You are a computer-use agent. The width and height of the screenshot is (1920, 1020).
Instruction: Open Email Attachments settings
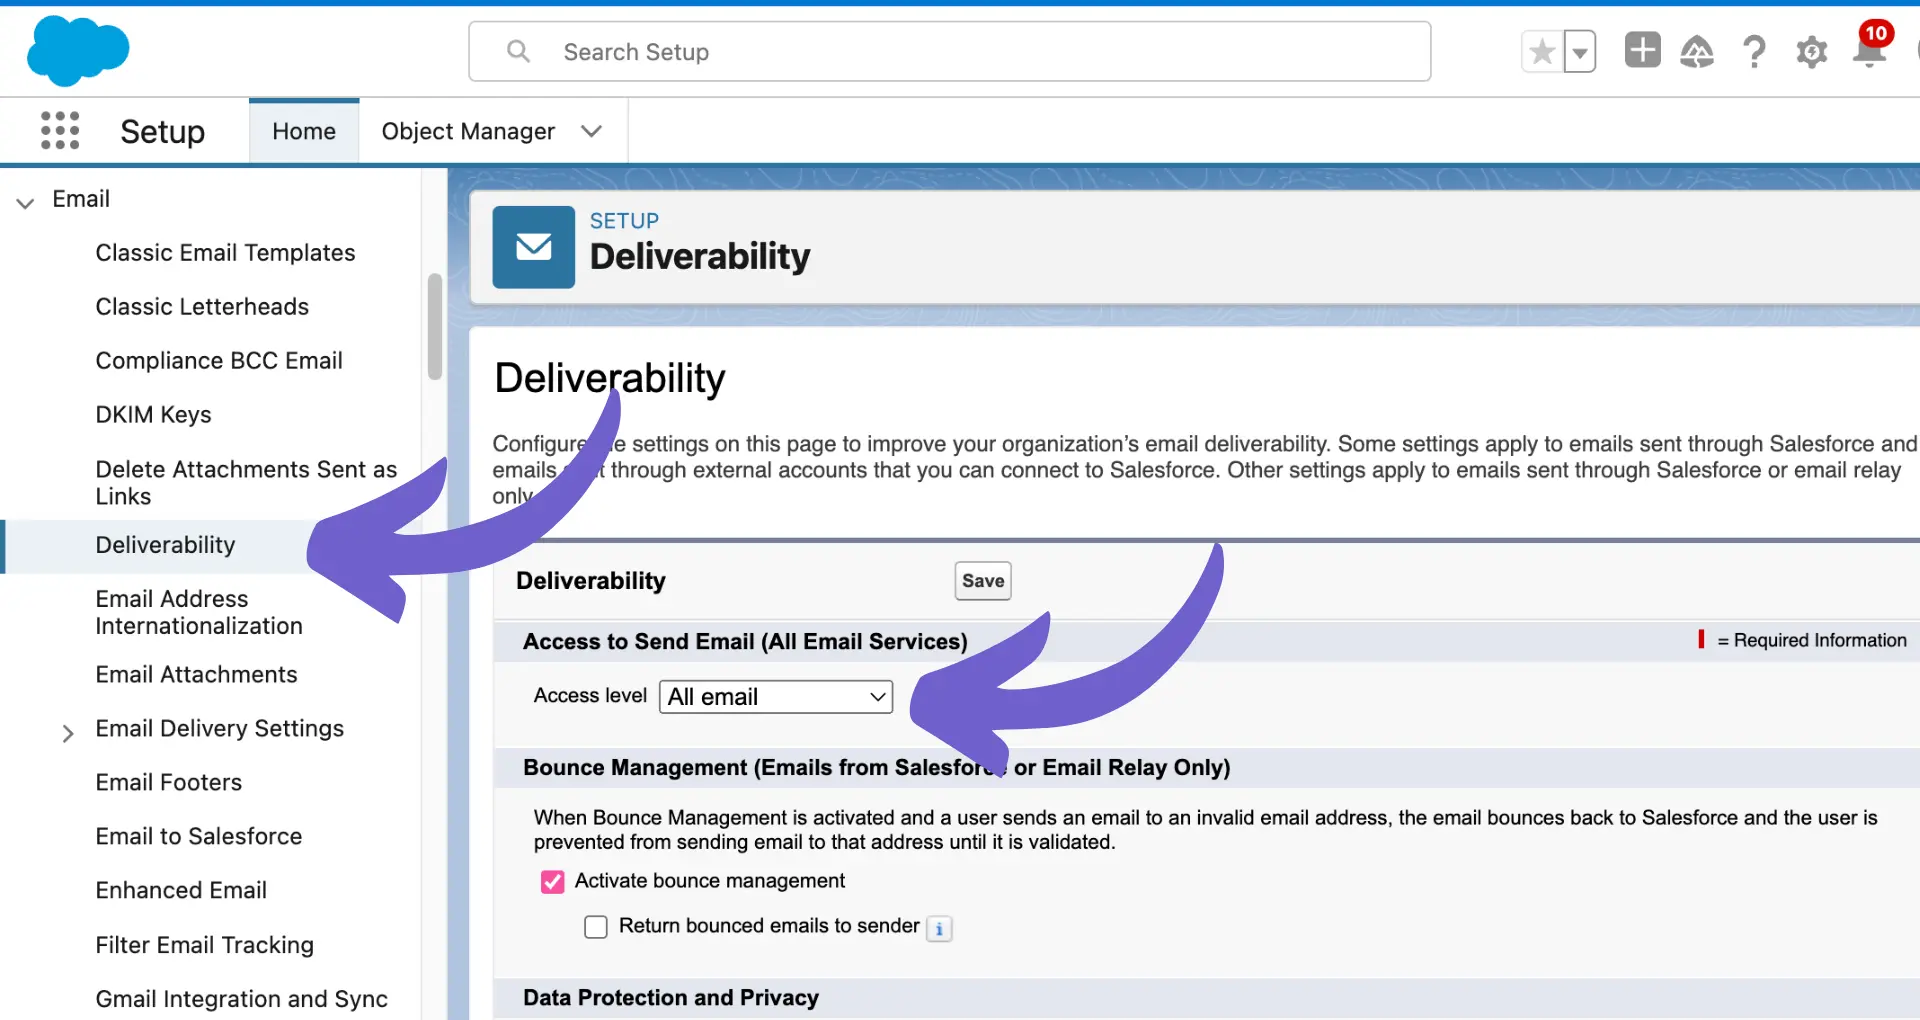coord(196,674)
